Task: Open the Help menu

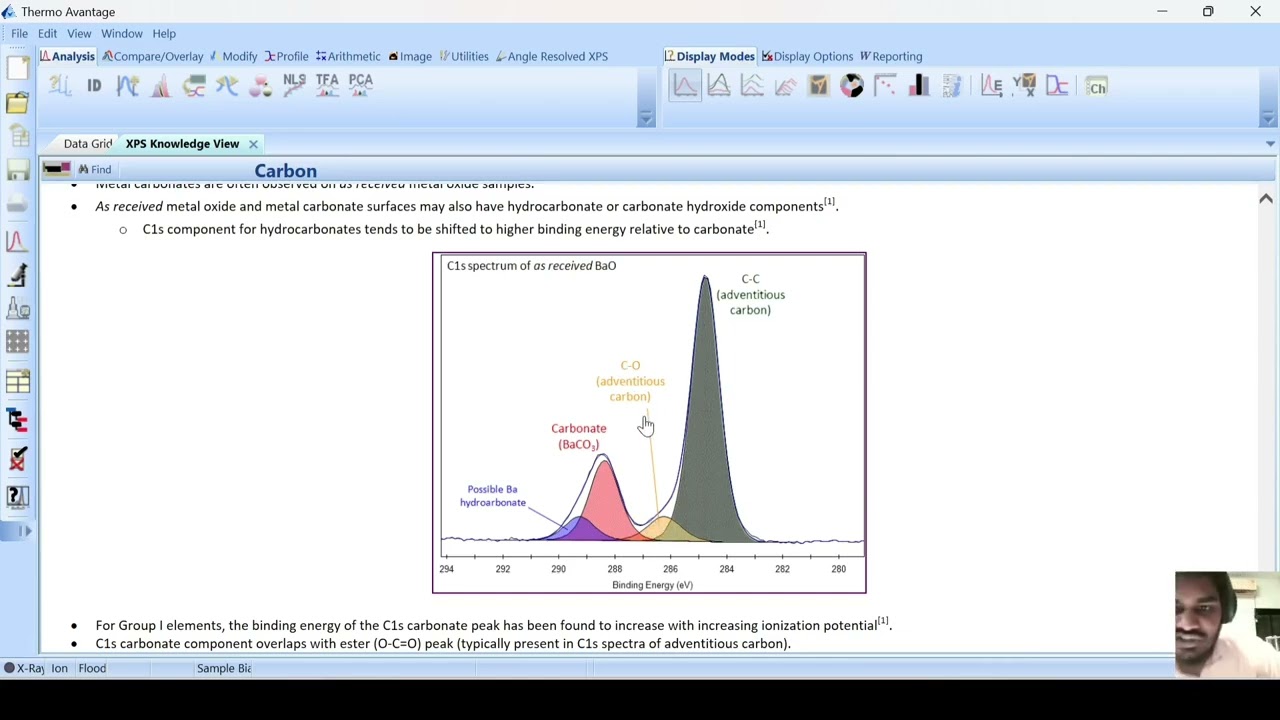Action: (x=164, y=33)
